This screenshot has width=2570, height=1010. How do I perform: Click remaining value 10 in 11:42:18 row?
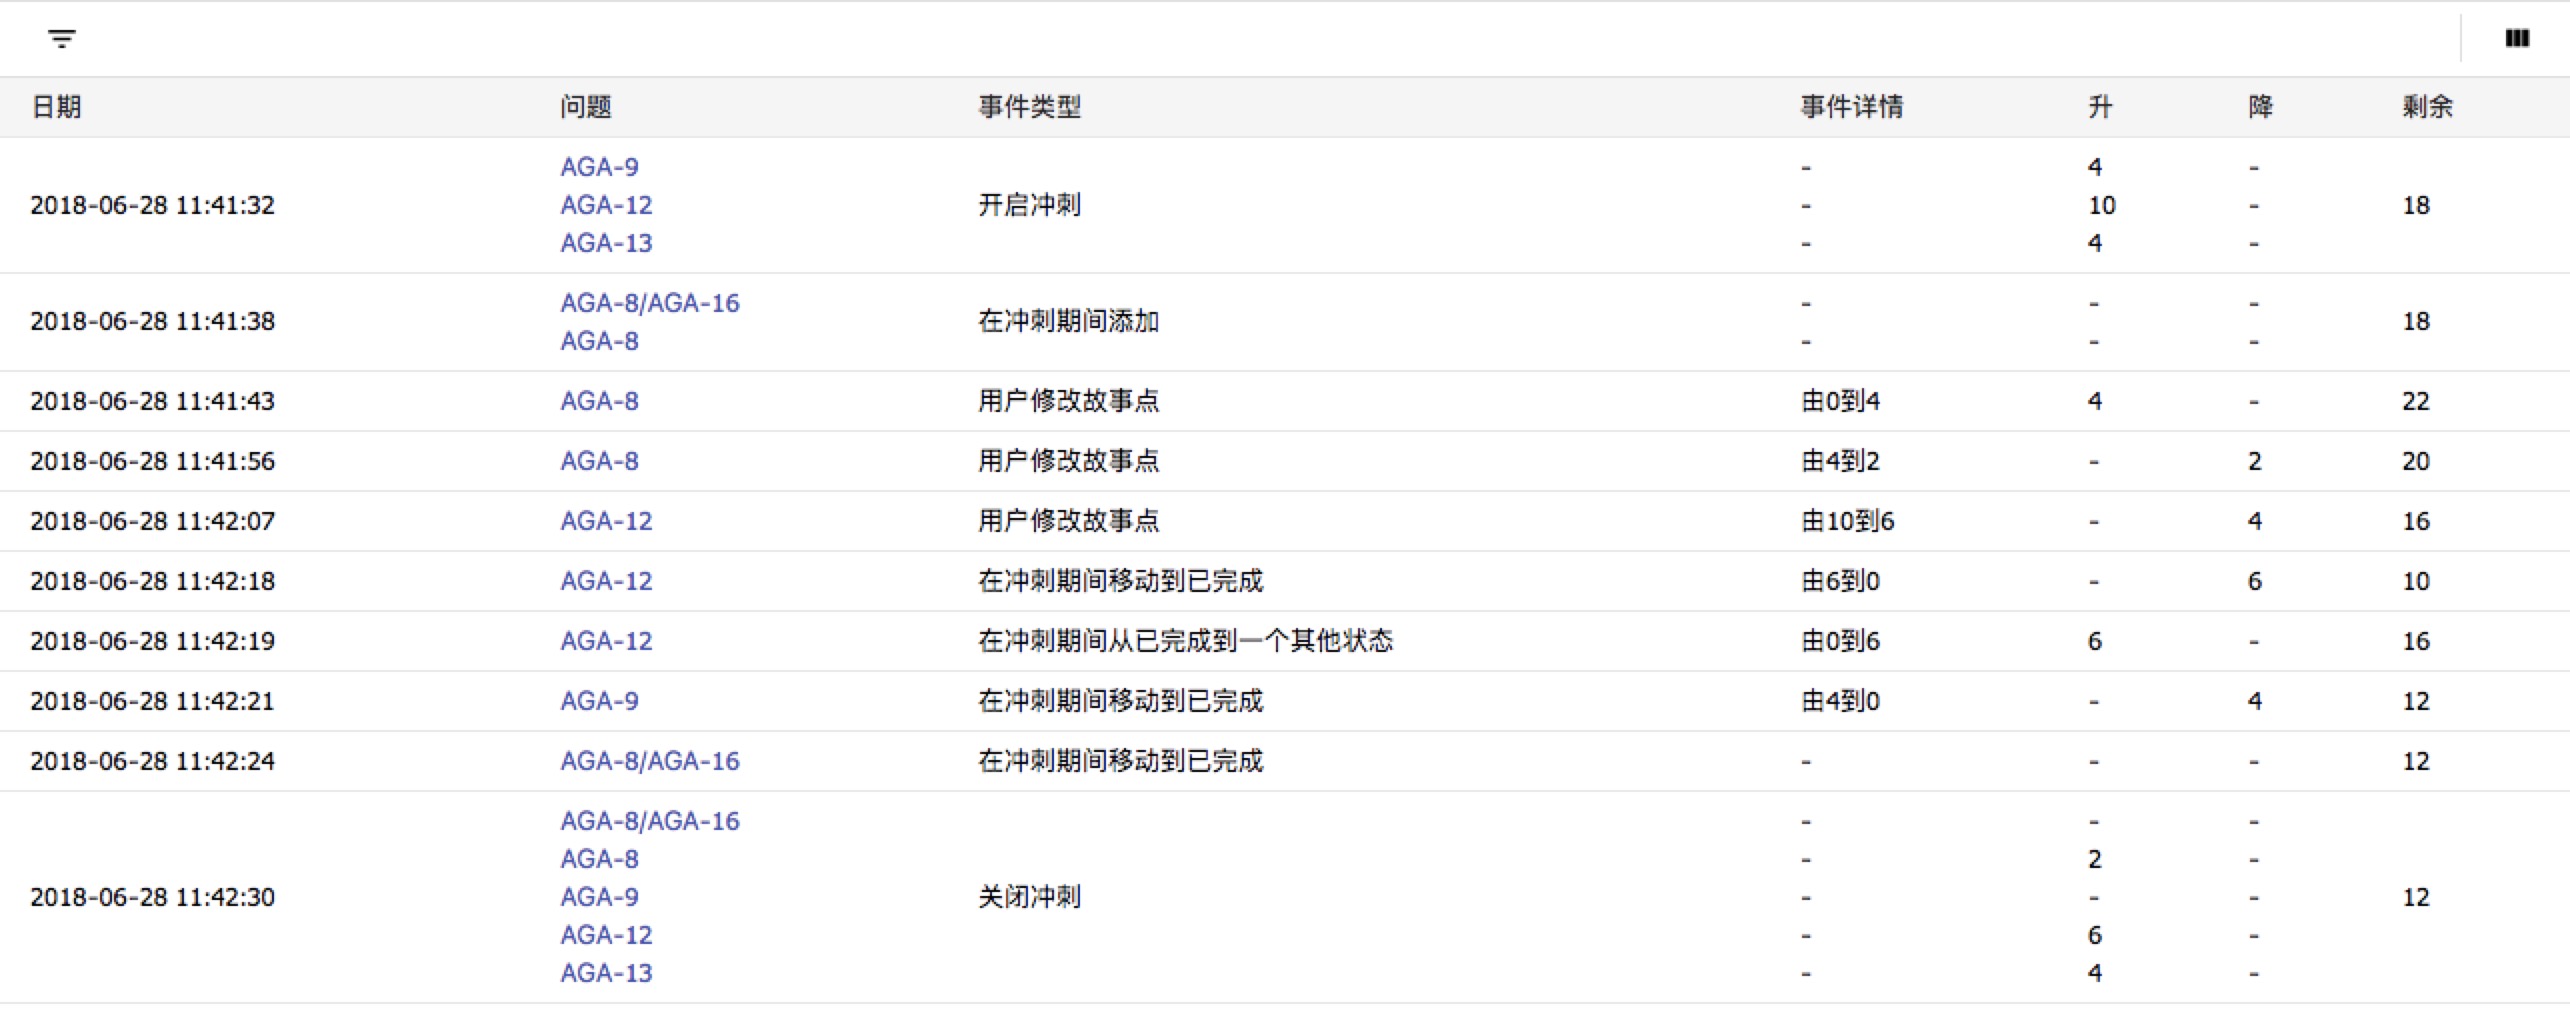click(x=2416, y=581)
